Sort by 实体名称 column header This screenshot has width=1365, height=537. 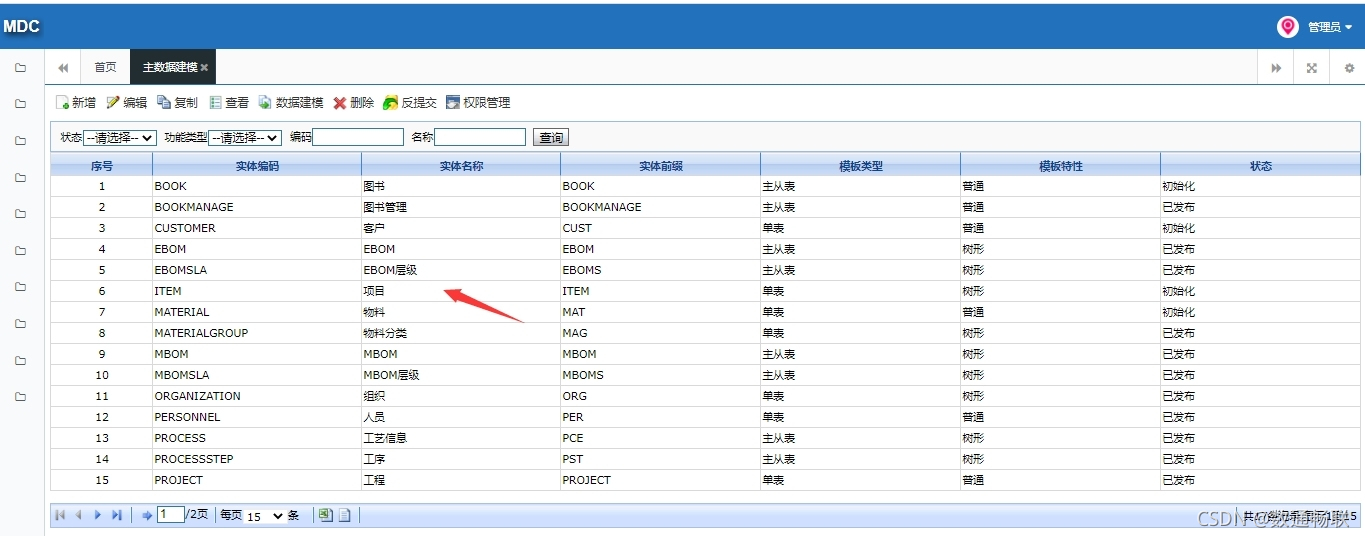461,166
